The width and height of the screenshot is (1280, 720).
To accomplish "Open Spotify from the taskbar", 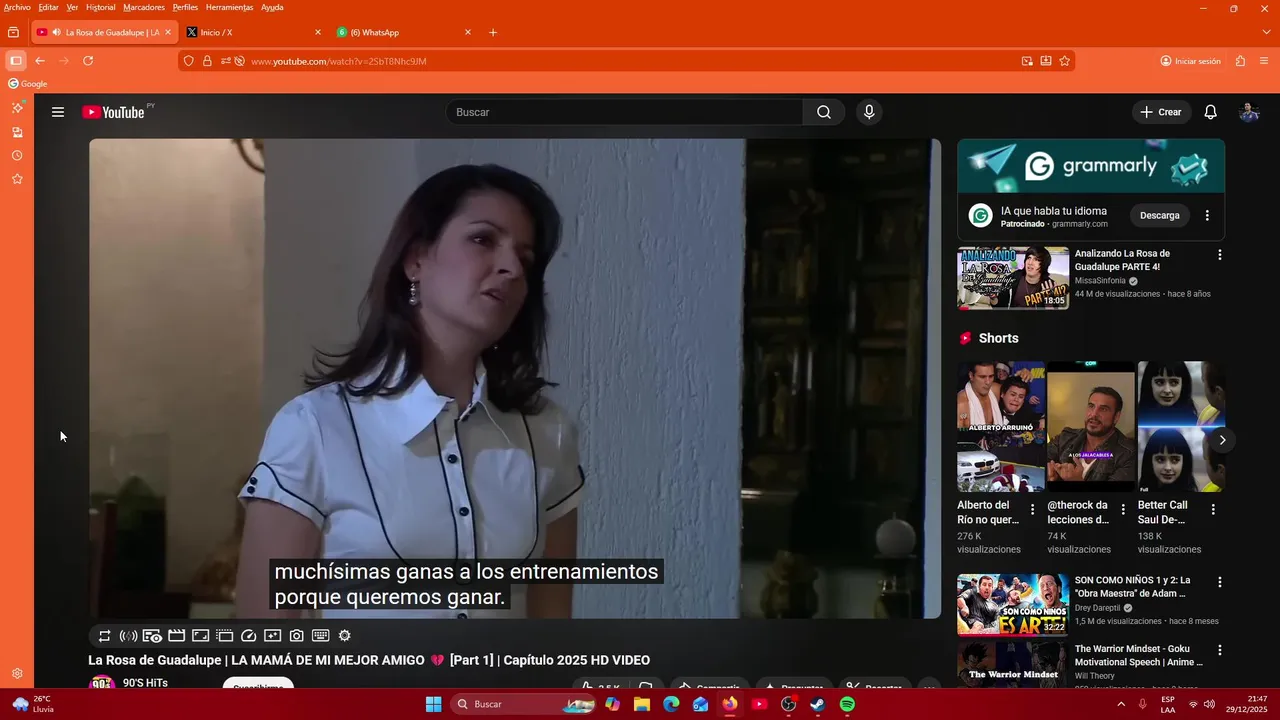I will pyautogui.click(x=847, y=704).
